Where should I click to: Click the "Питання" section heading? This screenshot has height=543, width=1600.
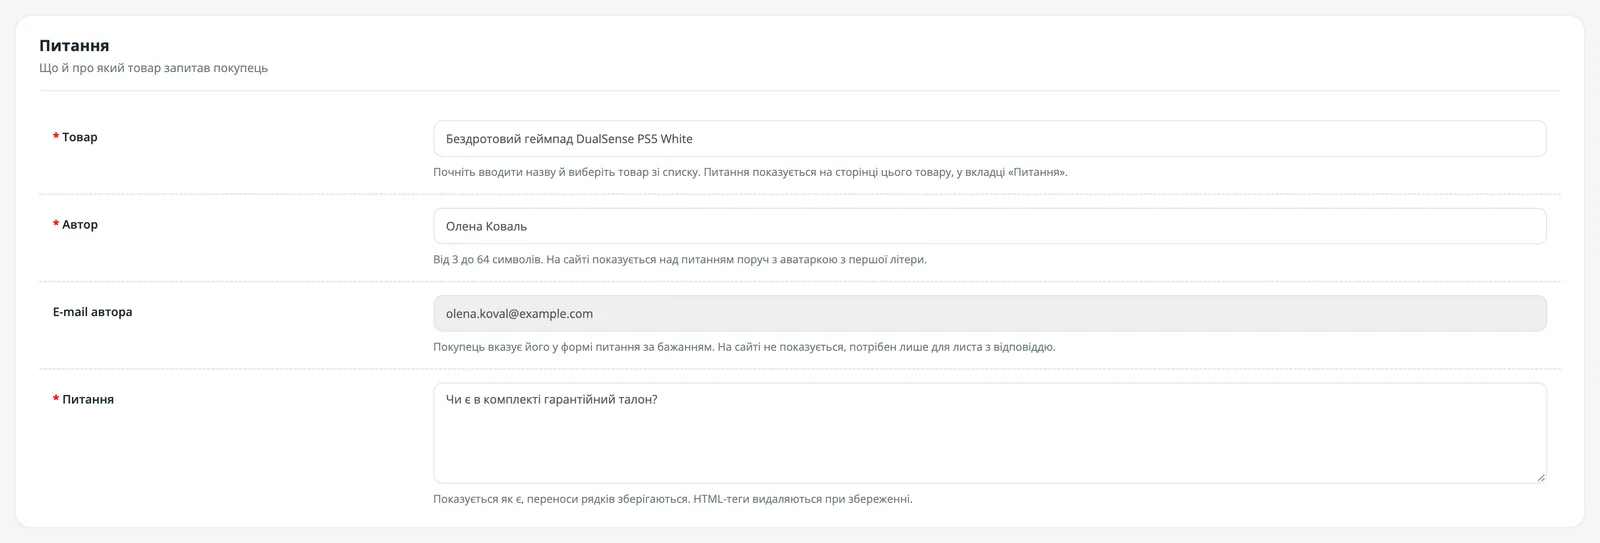(x=74, y=46)
